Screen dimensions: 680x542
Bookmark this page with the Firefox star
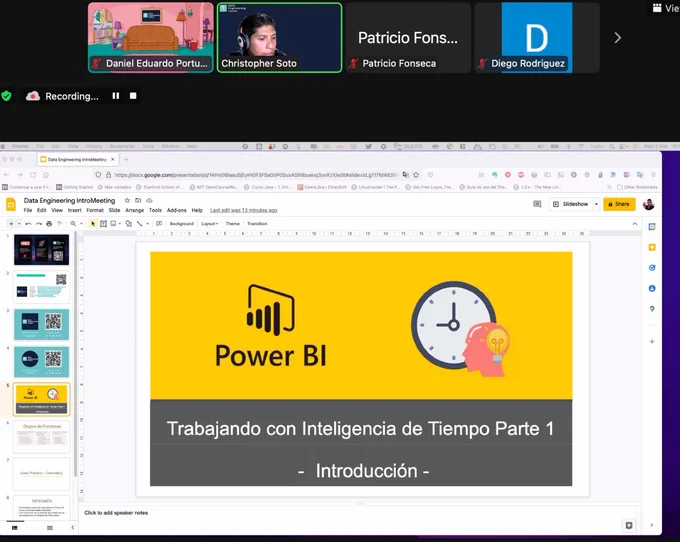(x=416, y=175)
